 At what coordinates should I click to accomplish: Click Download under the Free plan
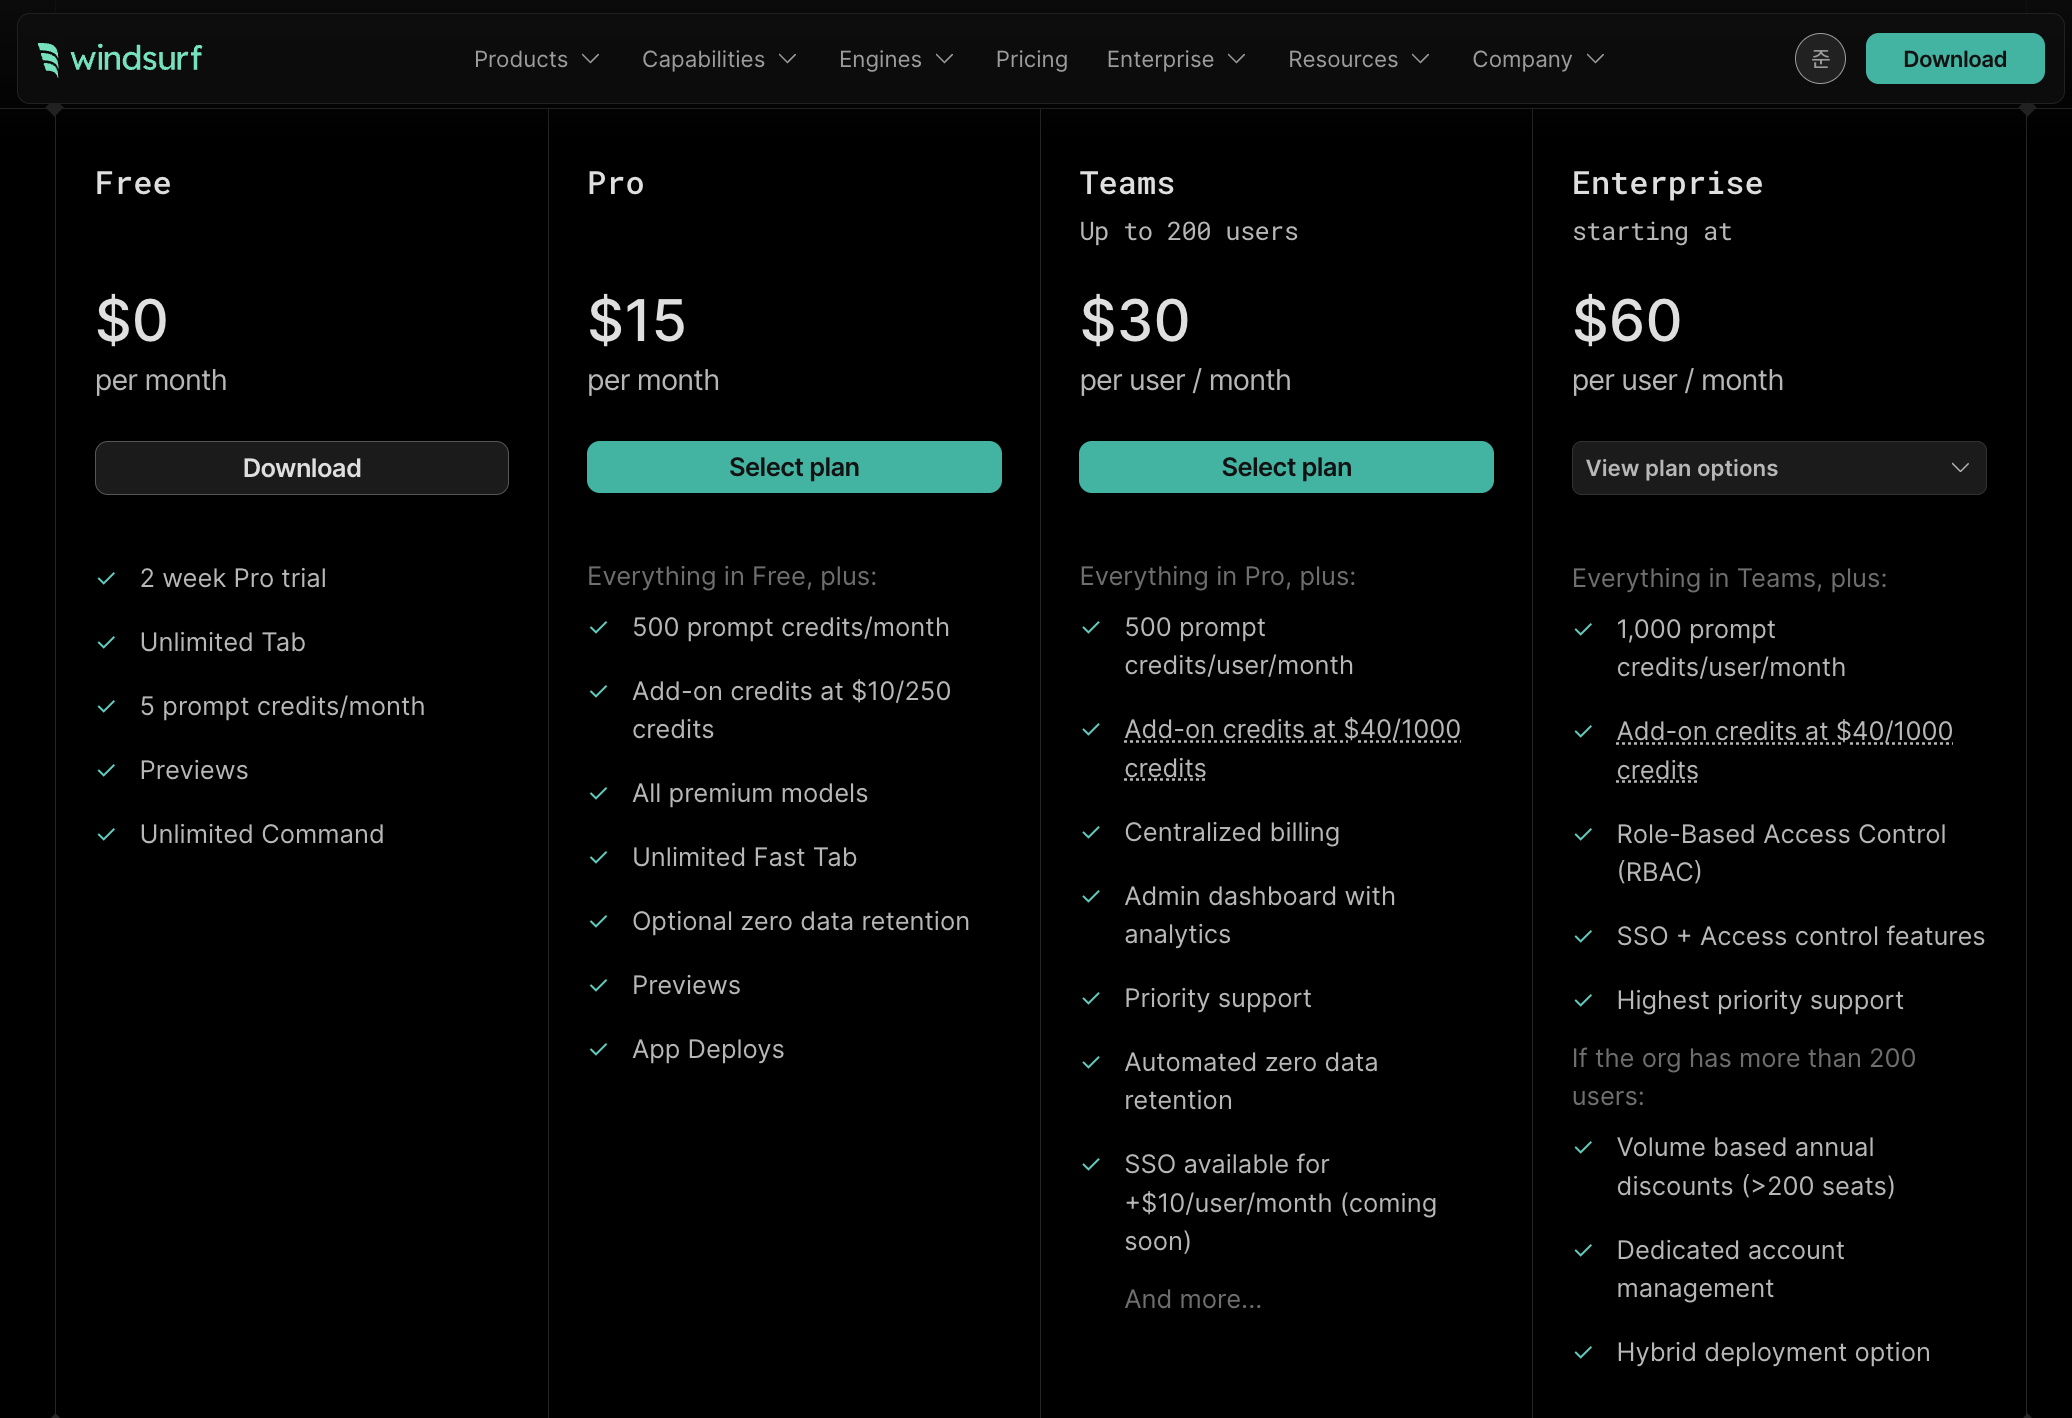[x=302, y=468]
